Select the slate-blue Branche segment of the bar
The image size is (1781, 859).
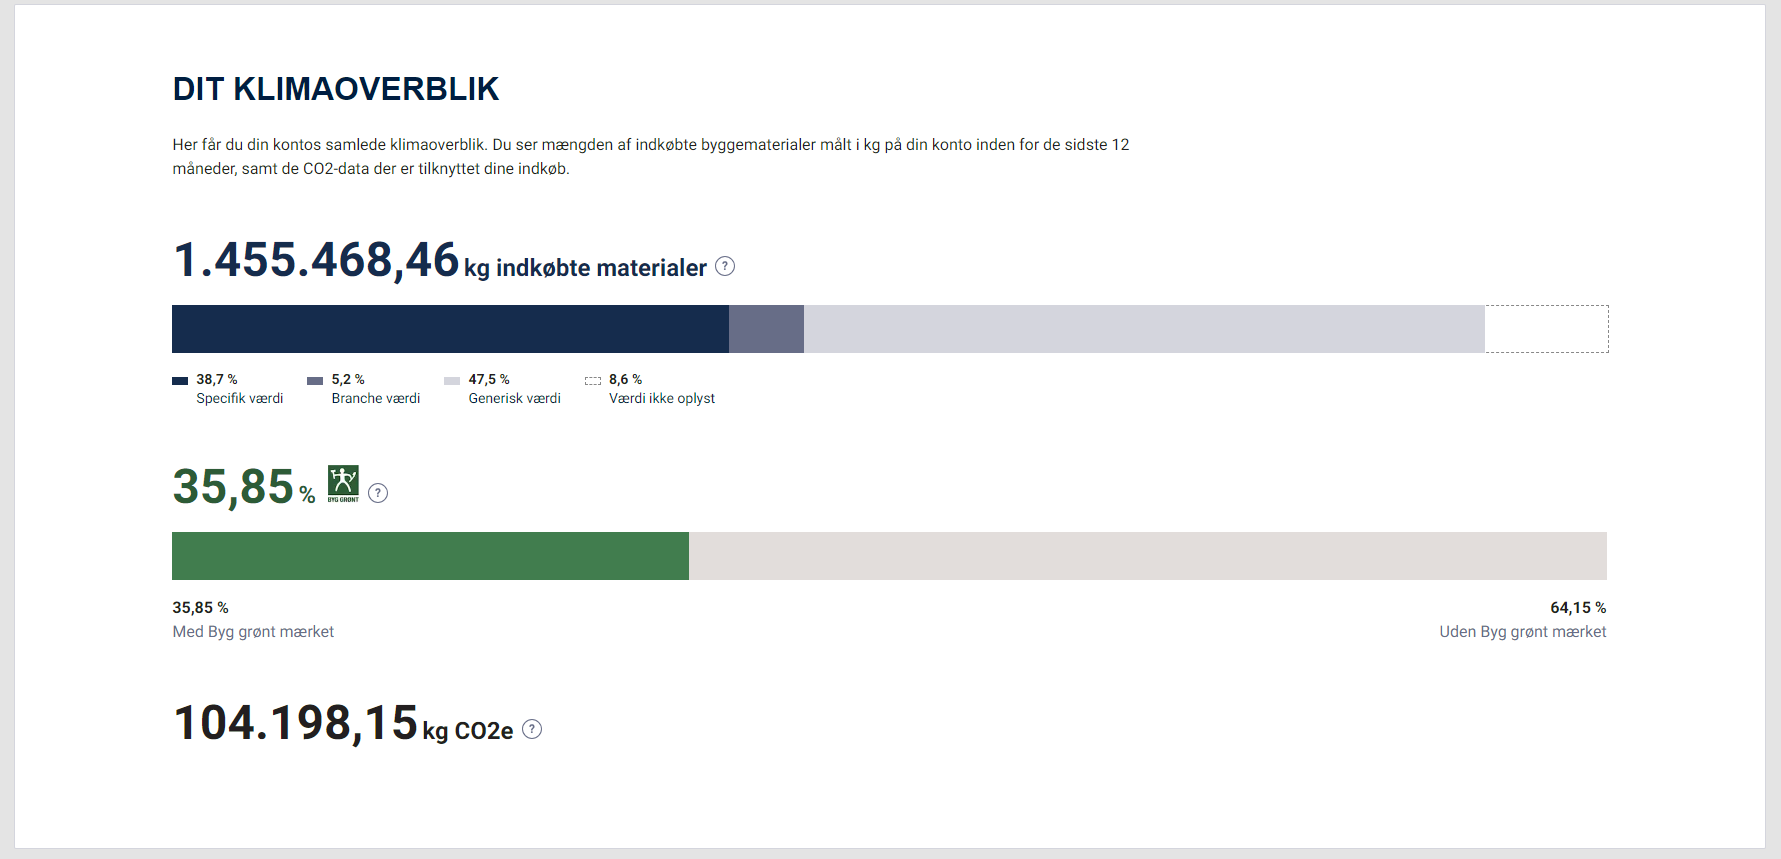pos(766,329)
